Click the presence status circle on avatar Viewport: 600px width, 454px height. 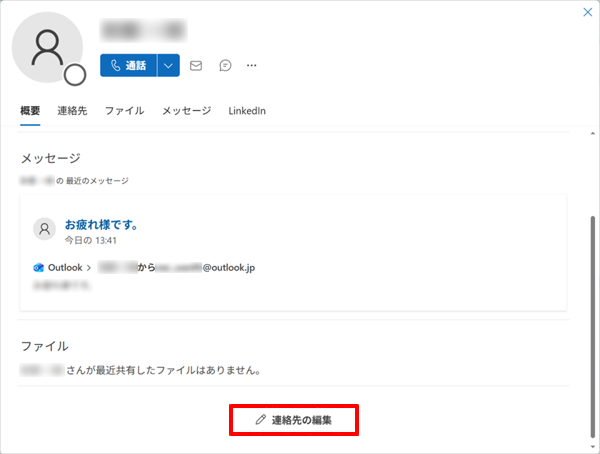[x=75, y=75]
